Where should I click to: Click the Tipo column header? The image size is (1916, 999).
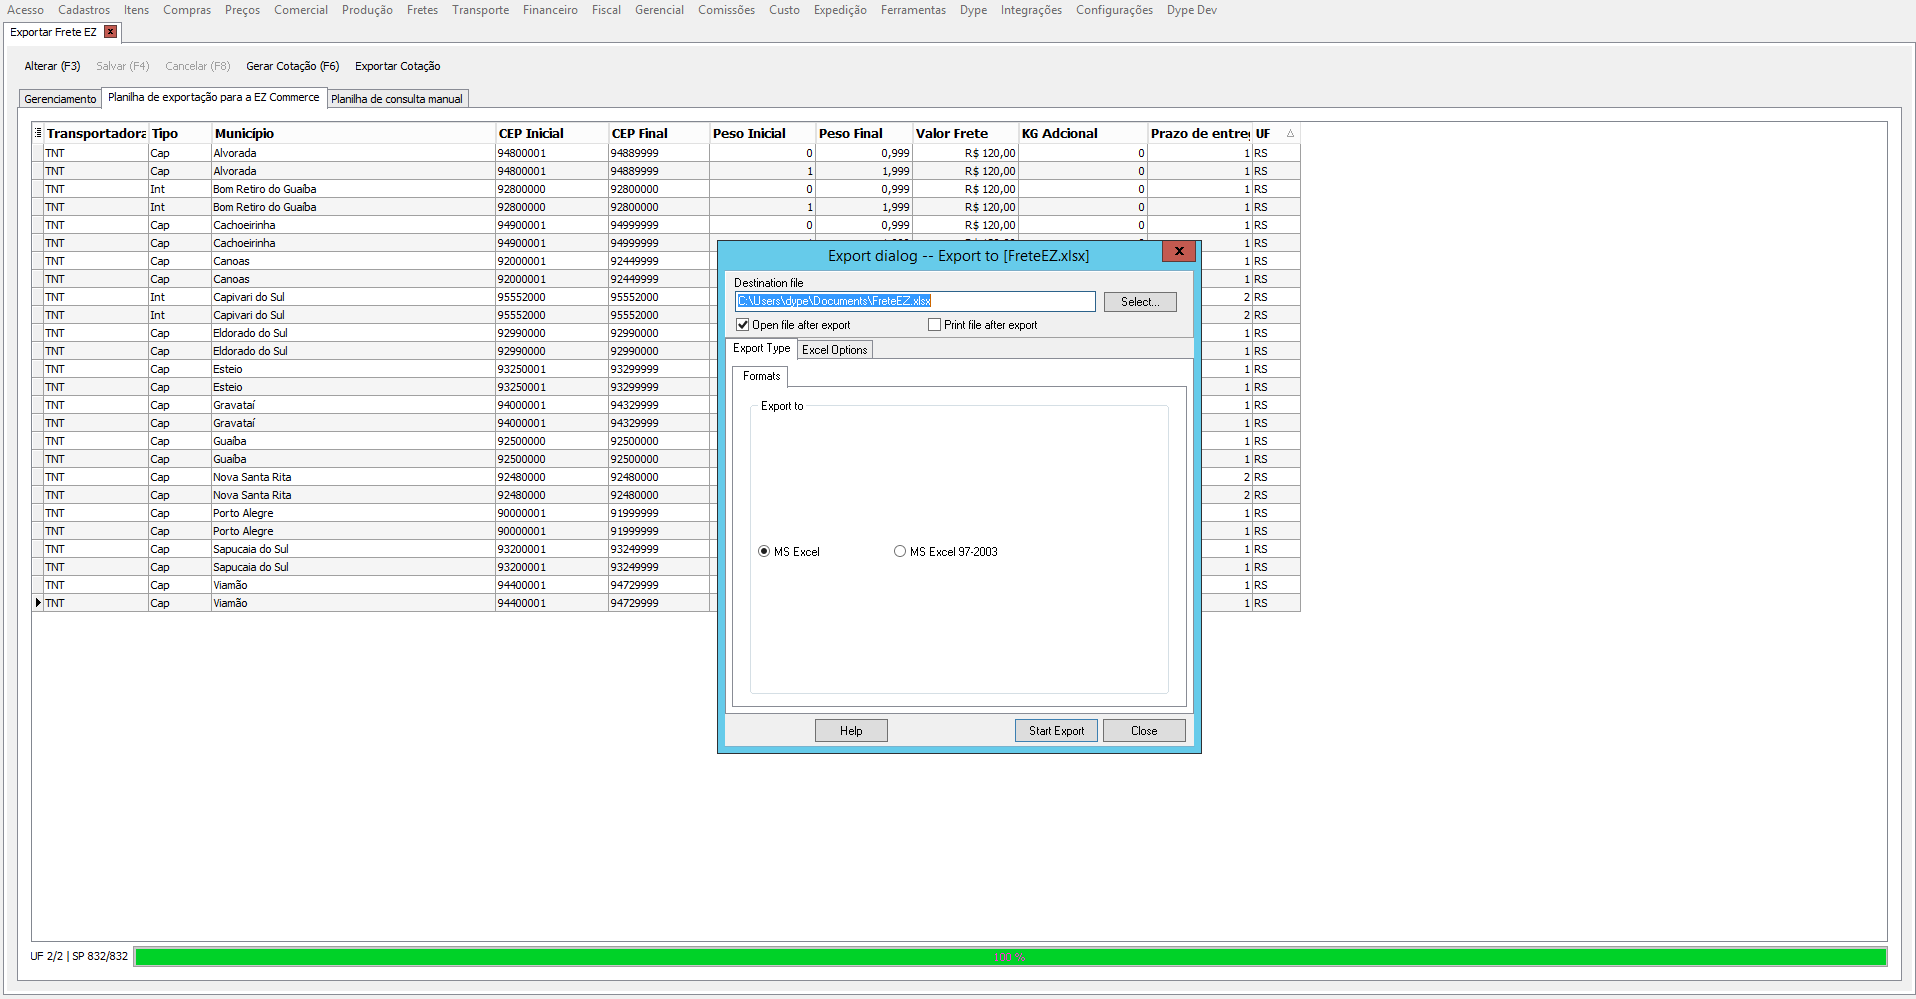(x=180, y=133)
